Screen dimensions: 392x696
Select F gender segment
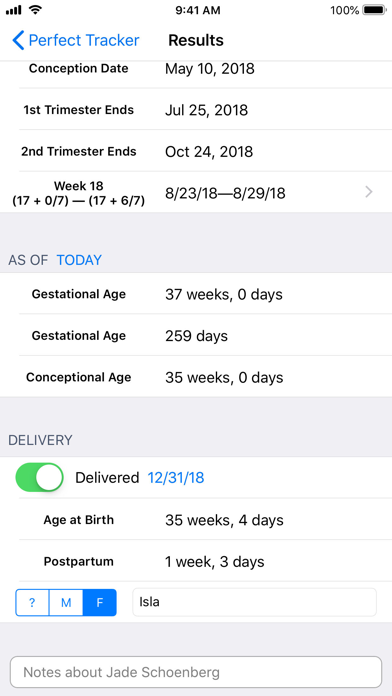click(100, 602)
